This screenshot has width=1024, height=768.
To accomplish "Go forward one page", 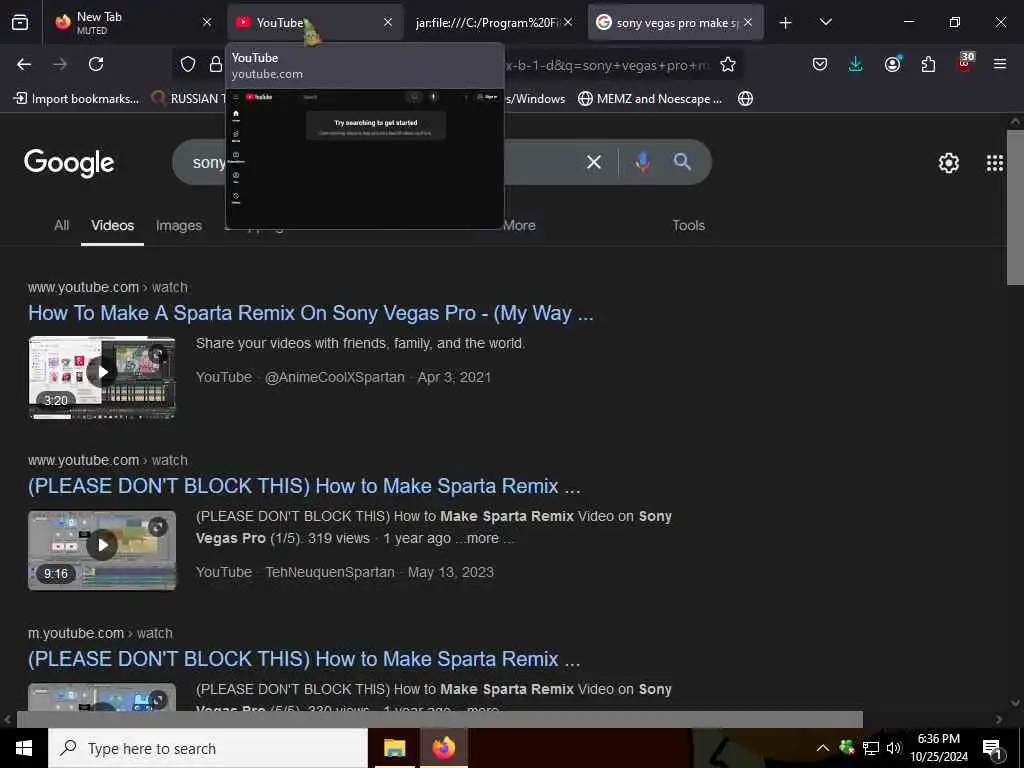I will pyautogui.click(x=60, y=64).
